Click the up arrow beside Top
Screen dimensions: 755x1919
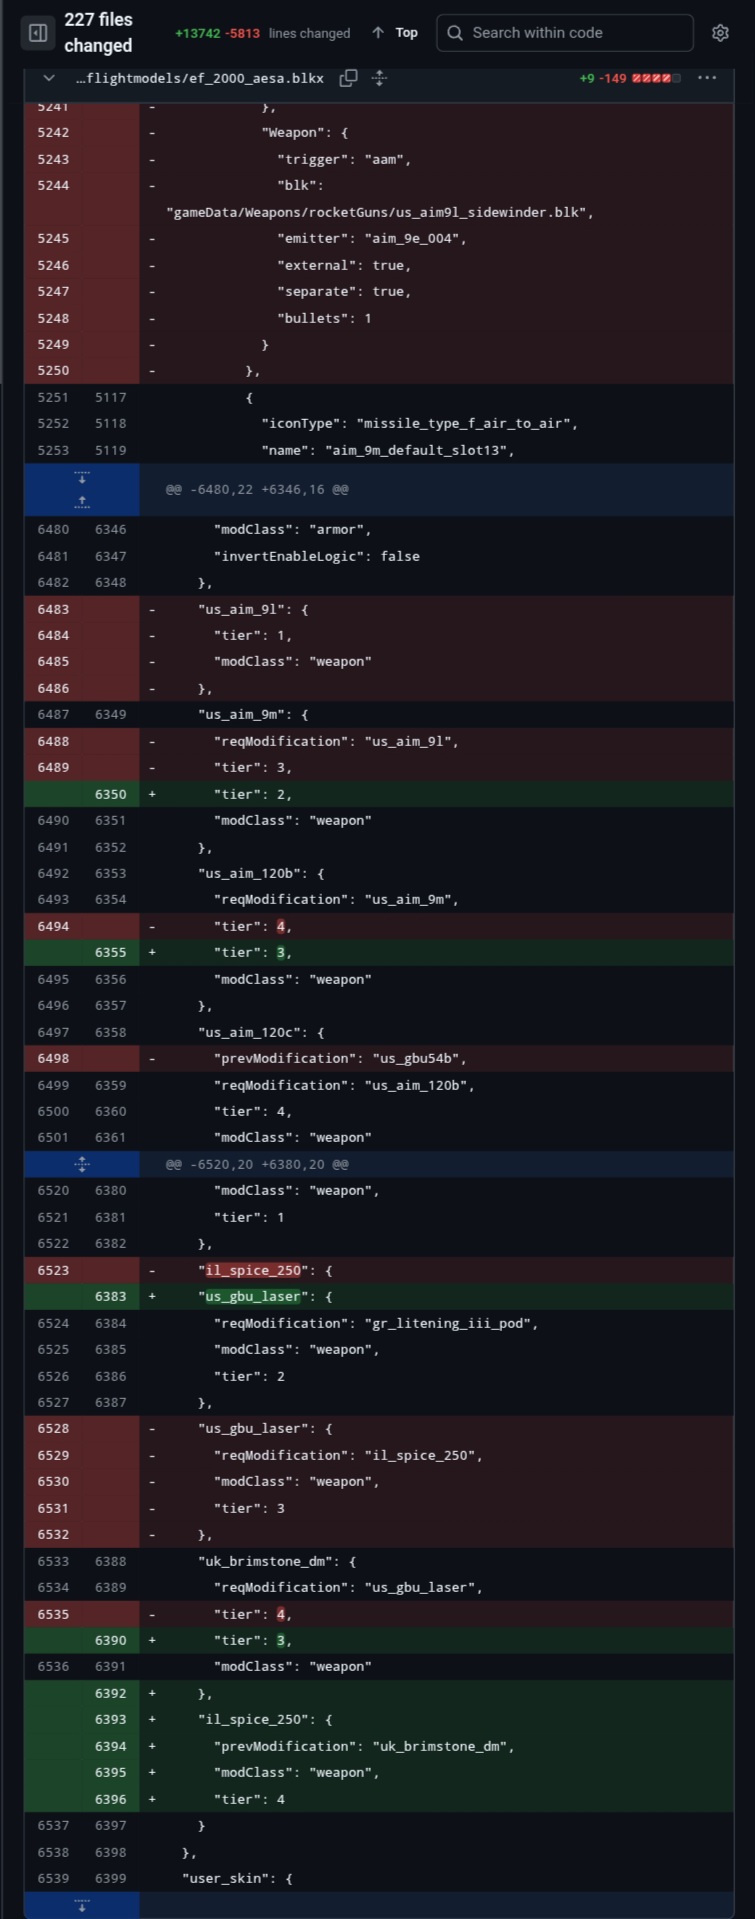pyautogui.click(x=378, y=33)
